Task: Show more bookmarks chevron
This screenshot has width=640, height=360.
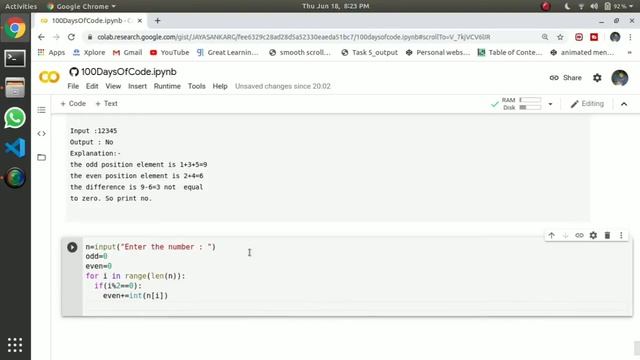Action: click(x=629, y=52)
